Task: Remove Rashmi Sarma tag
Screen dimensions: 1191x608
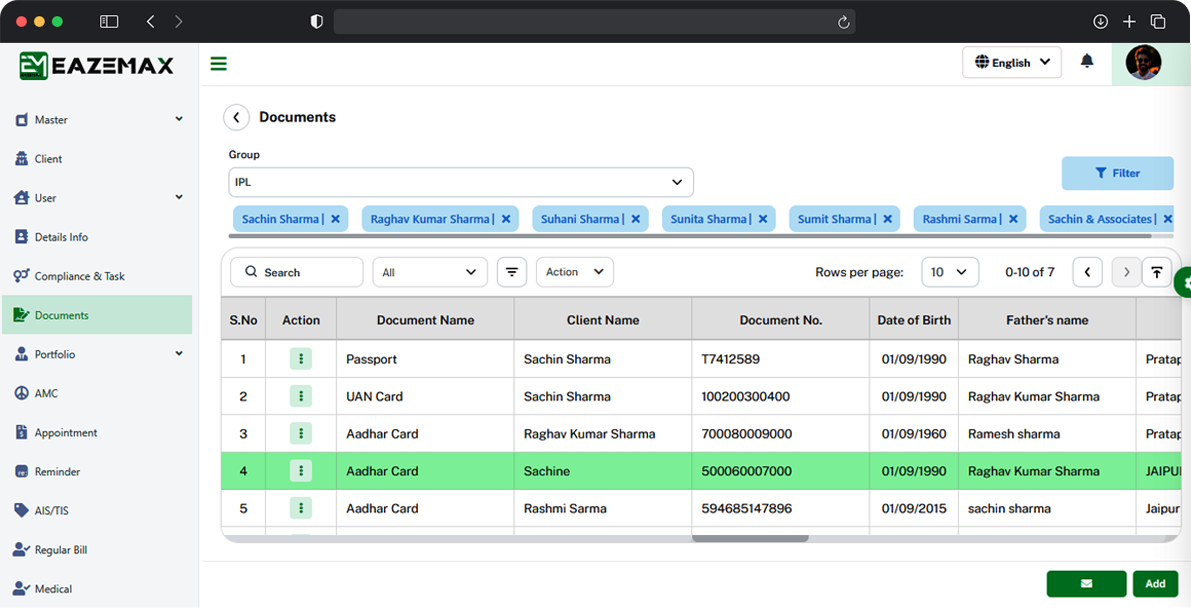Action: tap(1013, 219)
